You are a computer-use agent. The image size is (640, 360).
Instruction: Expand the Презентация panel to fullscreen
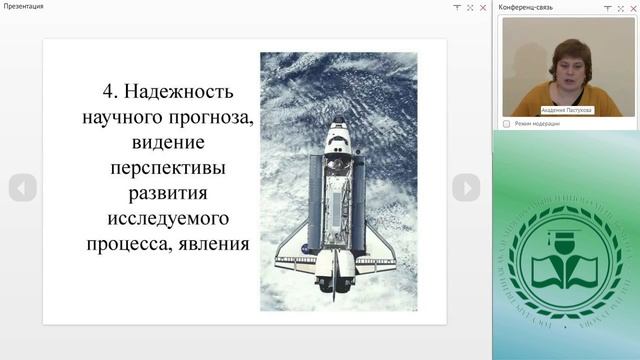tap(470, 8)
